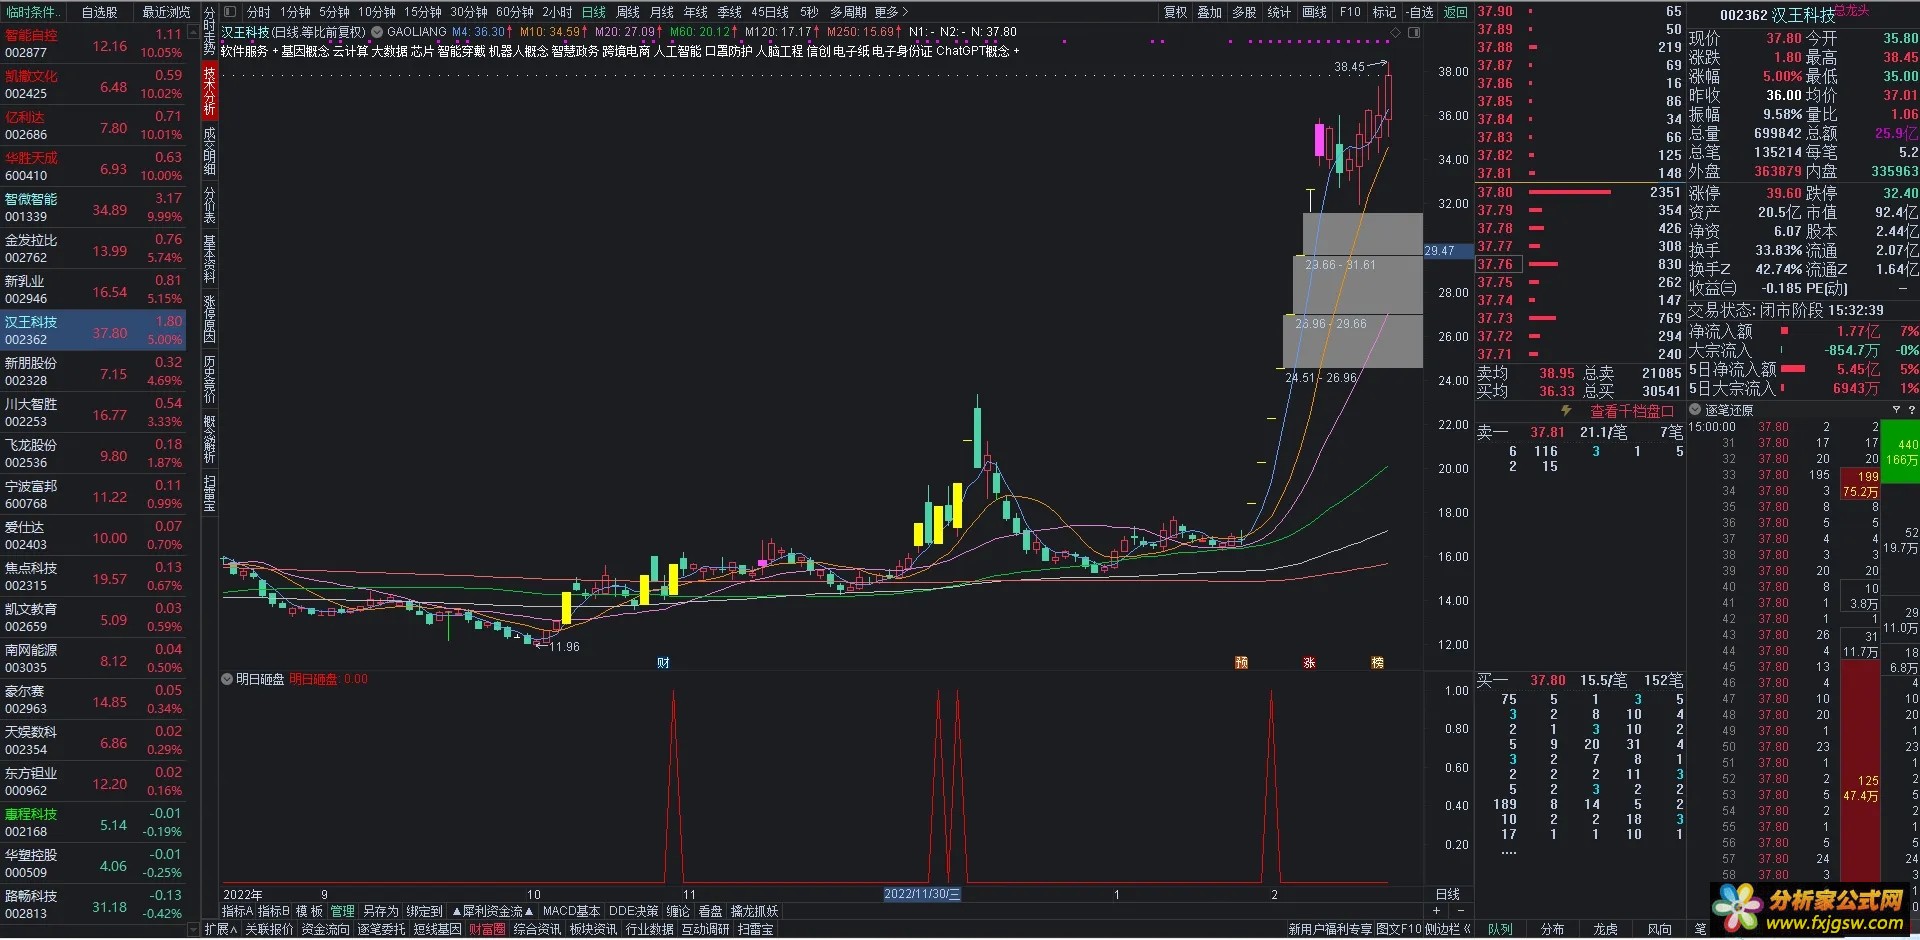Click 查看千档盘口 link
1920x940 pixels.
coord(1631,411)
